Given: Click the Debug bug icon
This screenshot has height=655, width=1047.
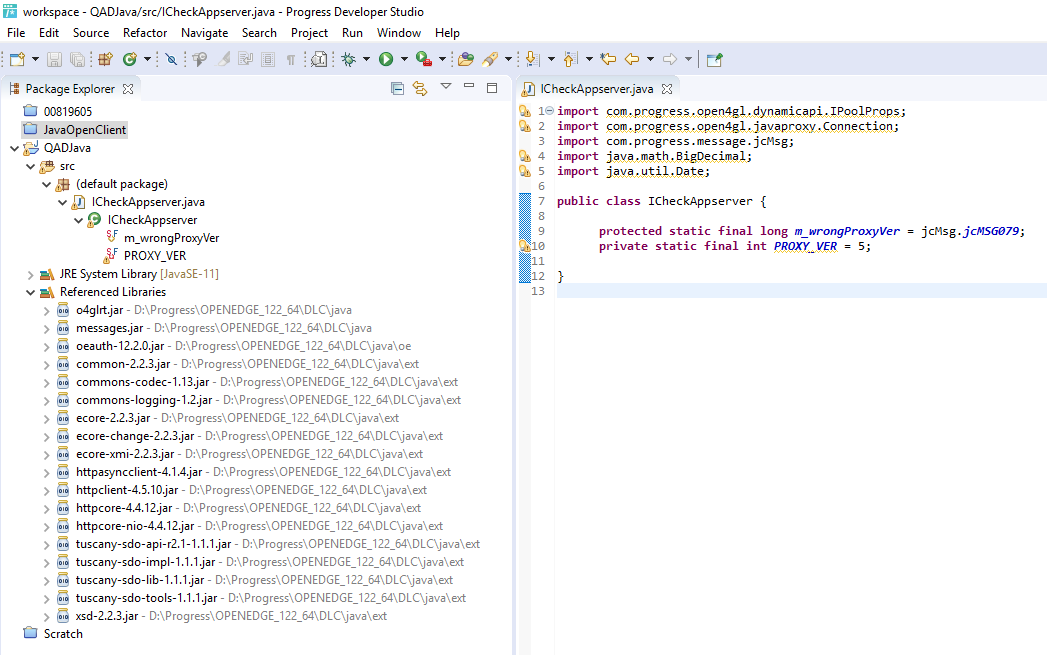Looking at the screenshot, I should [349, 59].
